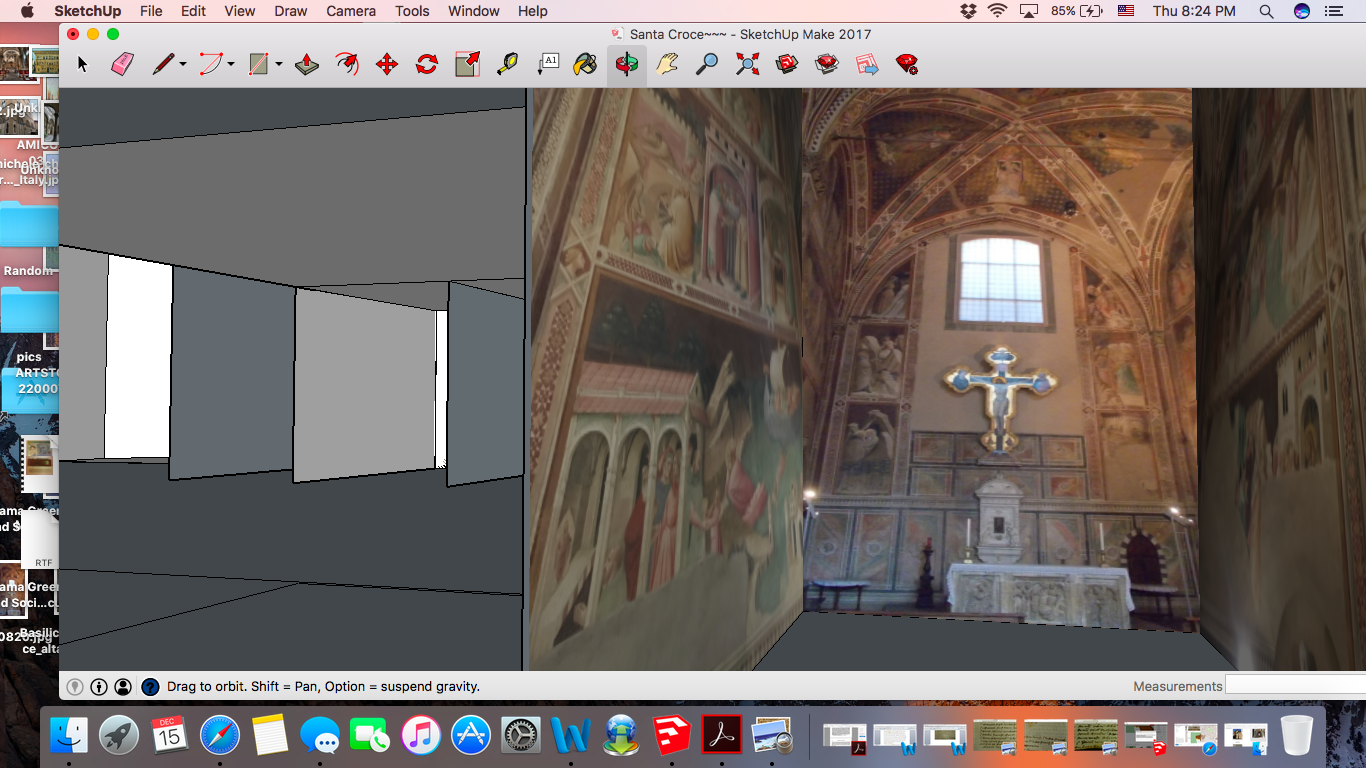
Task: Open the Trash in the Dock
Action: click(x=1297, y=736)
